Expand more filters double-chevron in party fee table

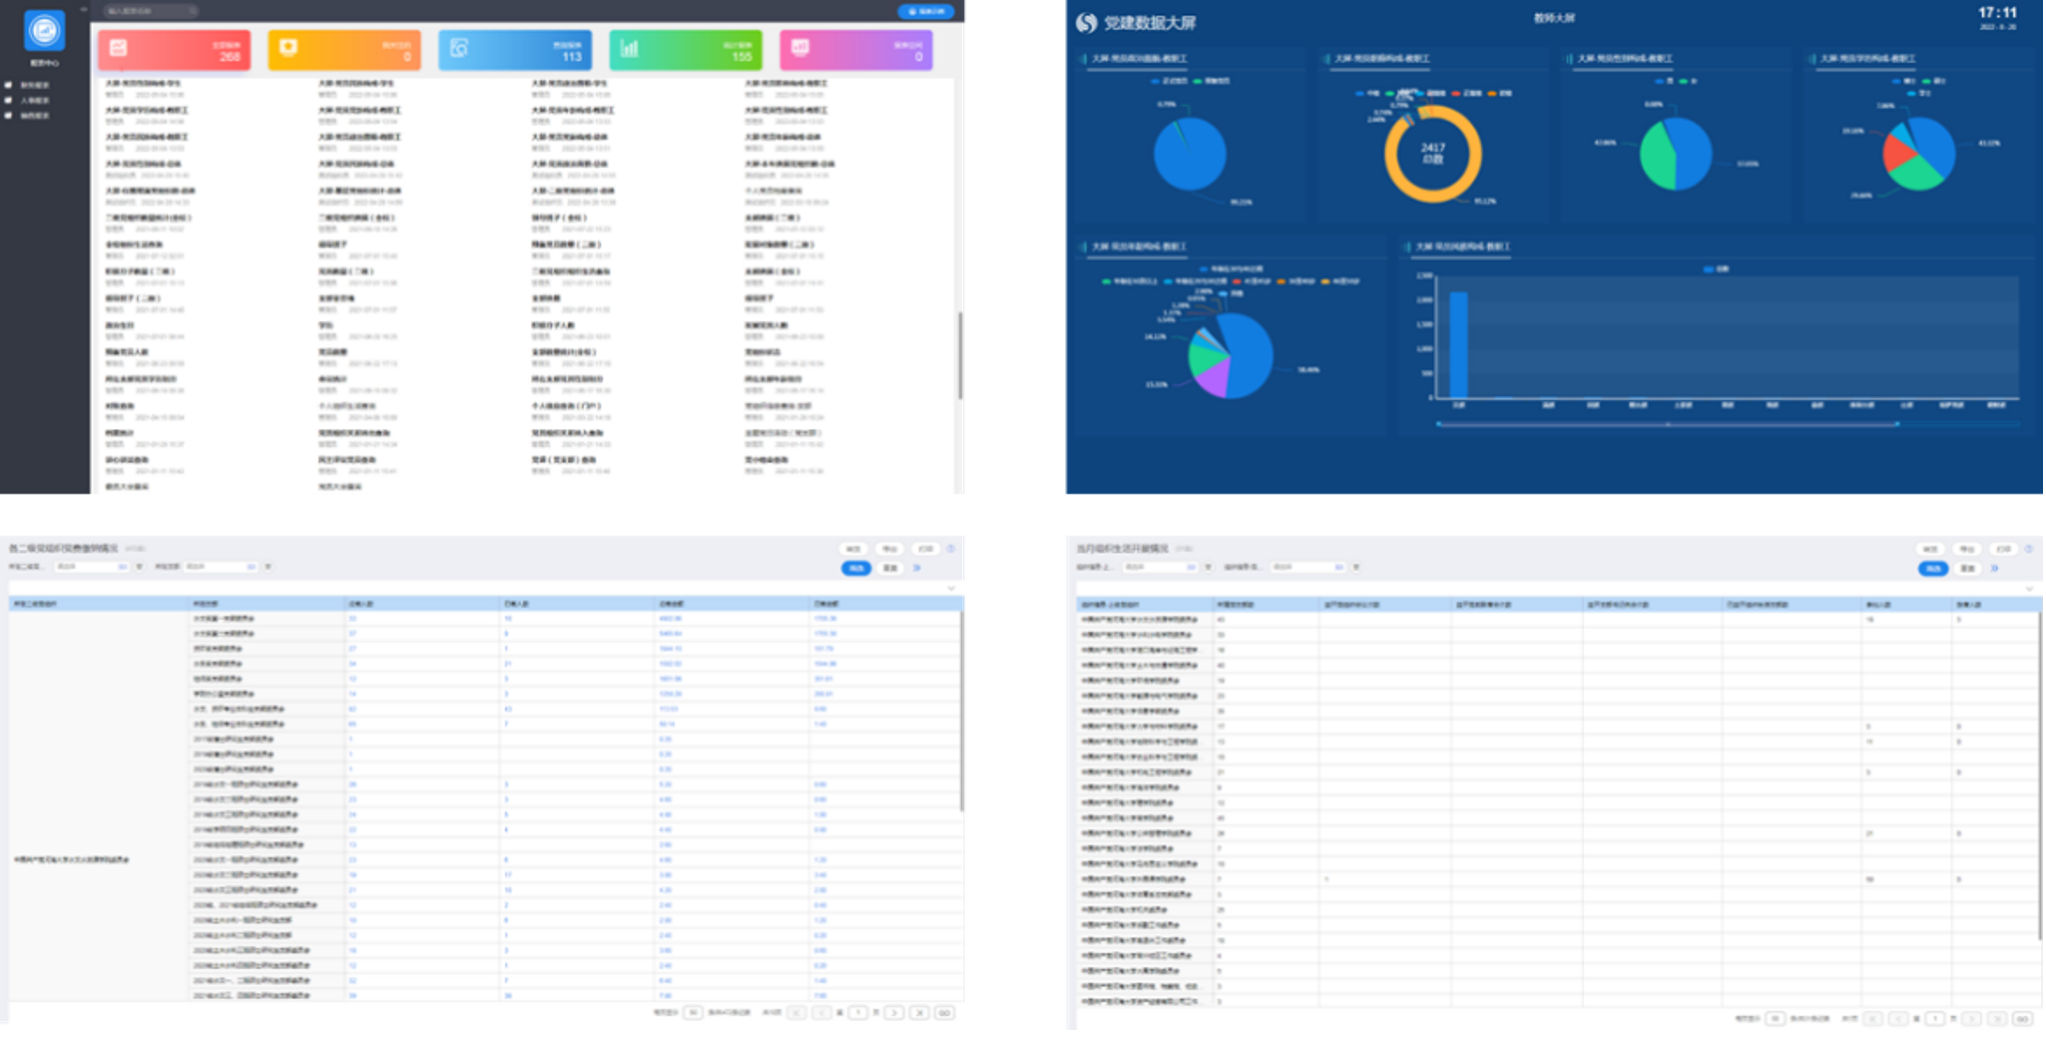pos(918,567)
